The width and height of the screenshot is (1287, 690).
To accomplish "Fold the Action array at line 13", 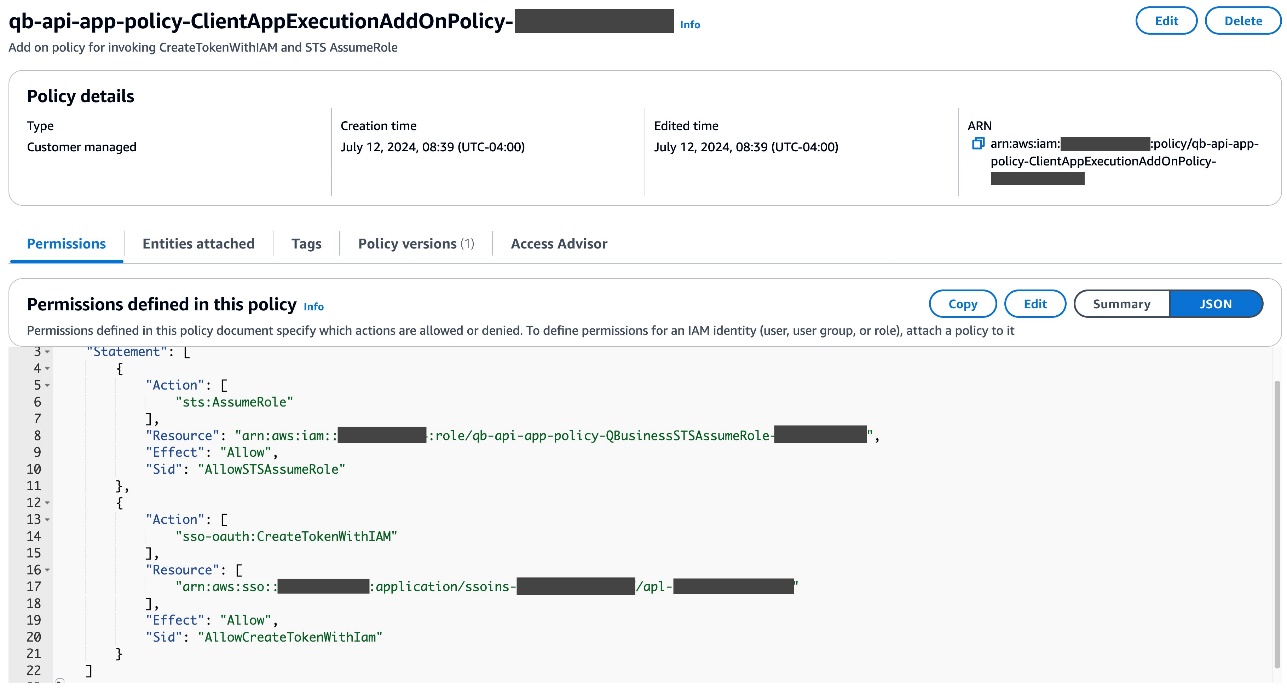I will 47,519.
